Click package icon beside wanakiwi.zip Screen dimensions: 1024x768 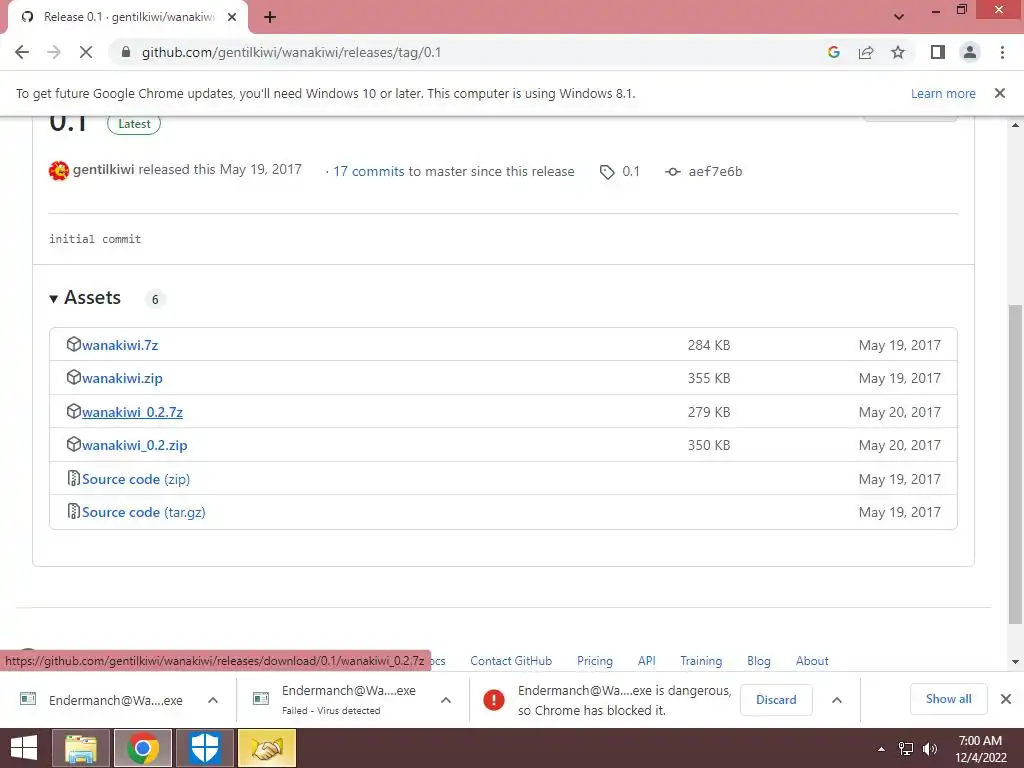pos(74,377)
